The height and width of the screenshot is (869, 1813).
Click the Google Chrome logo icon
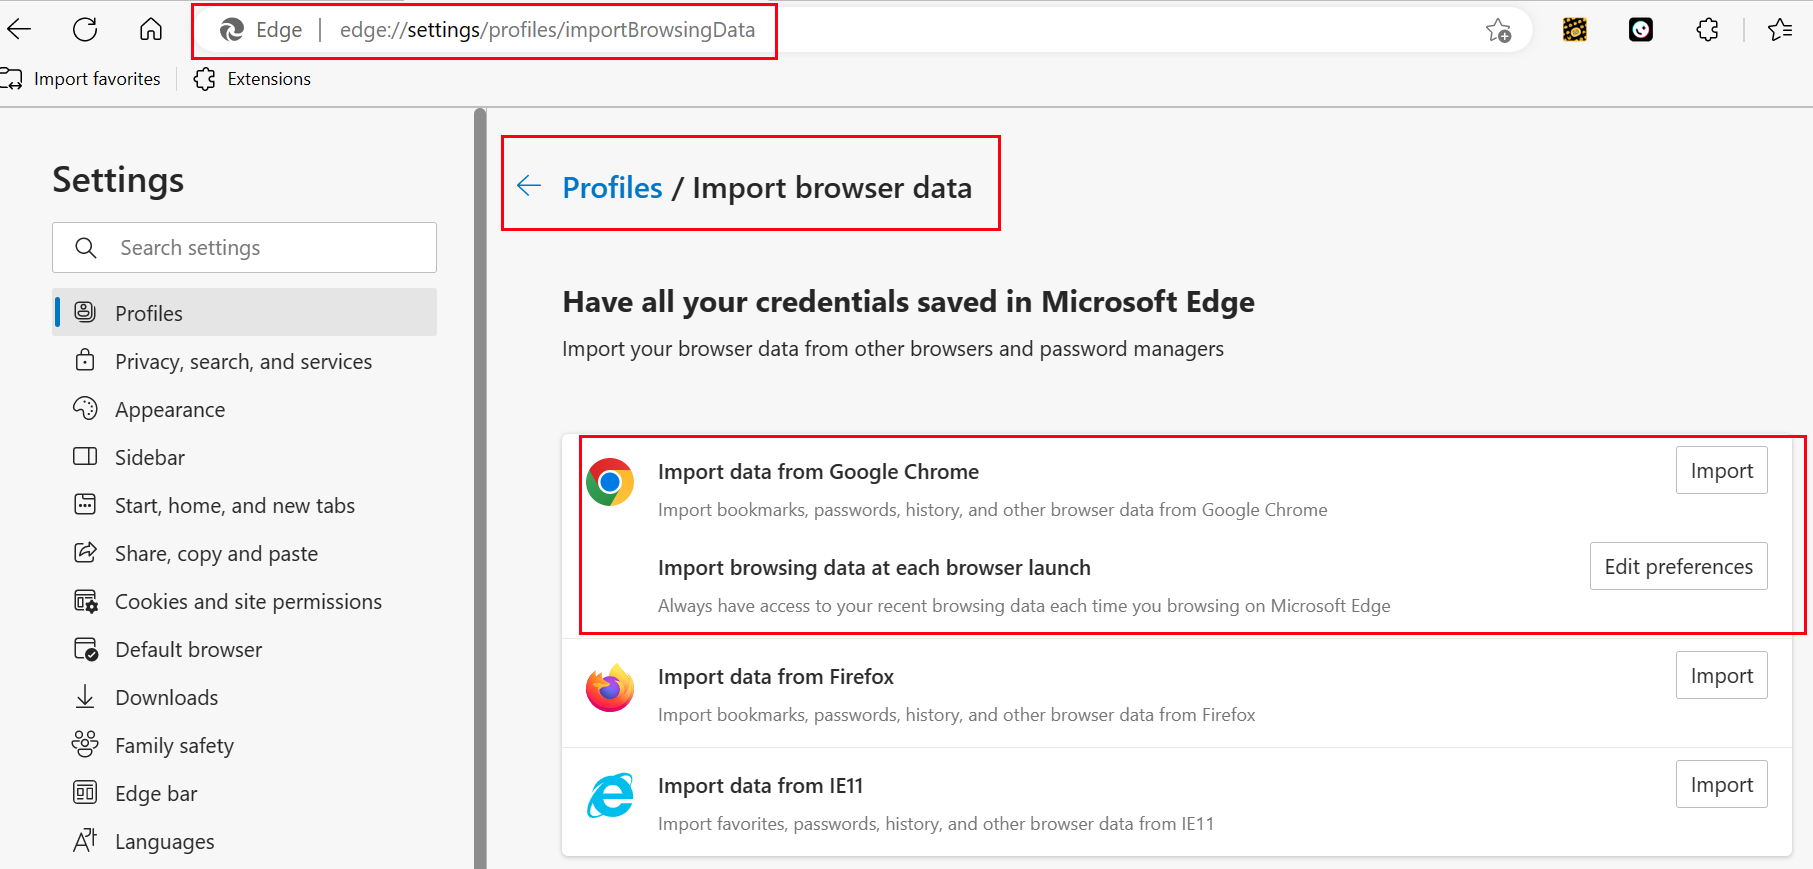610,483
